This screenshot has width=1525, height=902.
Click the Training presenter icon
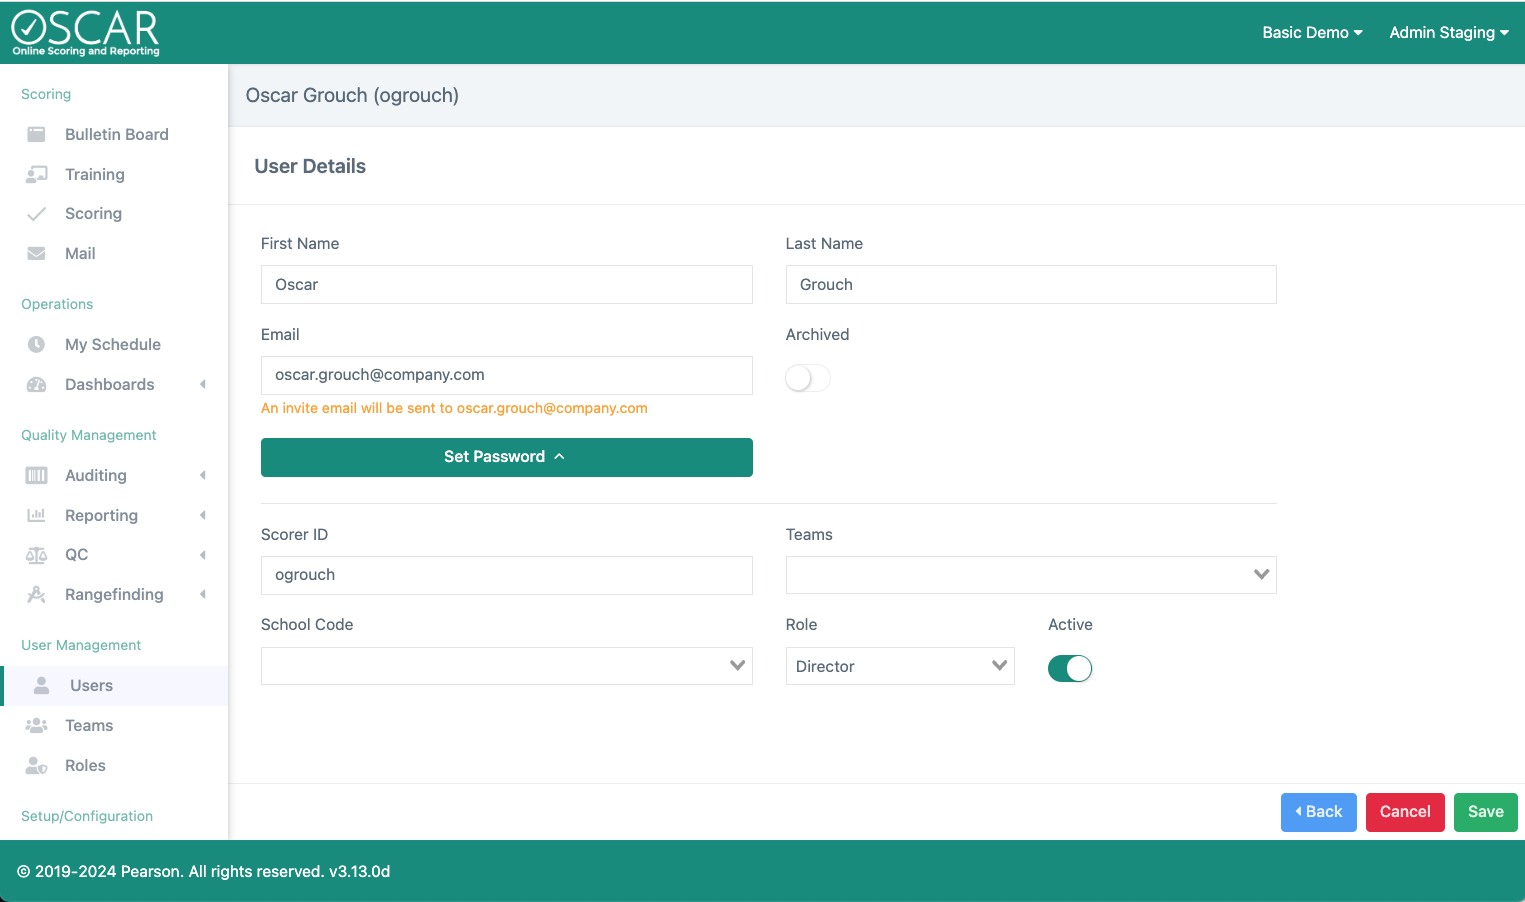click(x=37, y=174)
